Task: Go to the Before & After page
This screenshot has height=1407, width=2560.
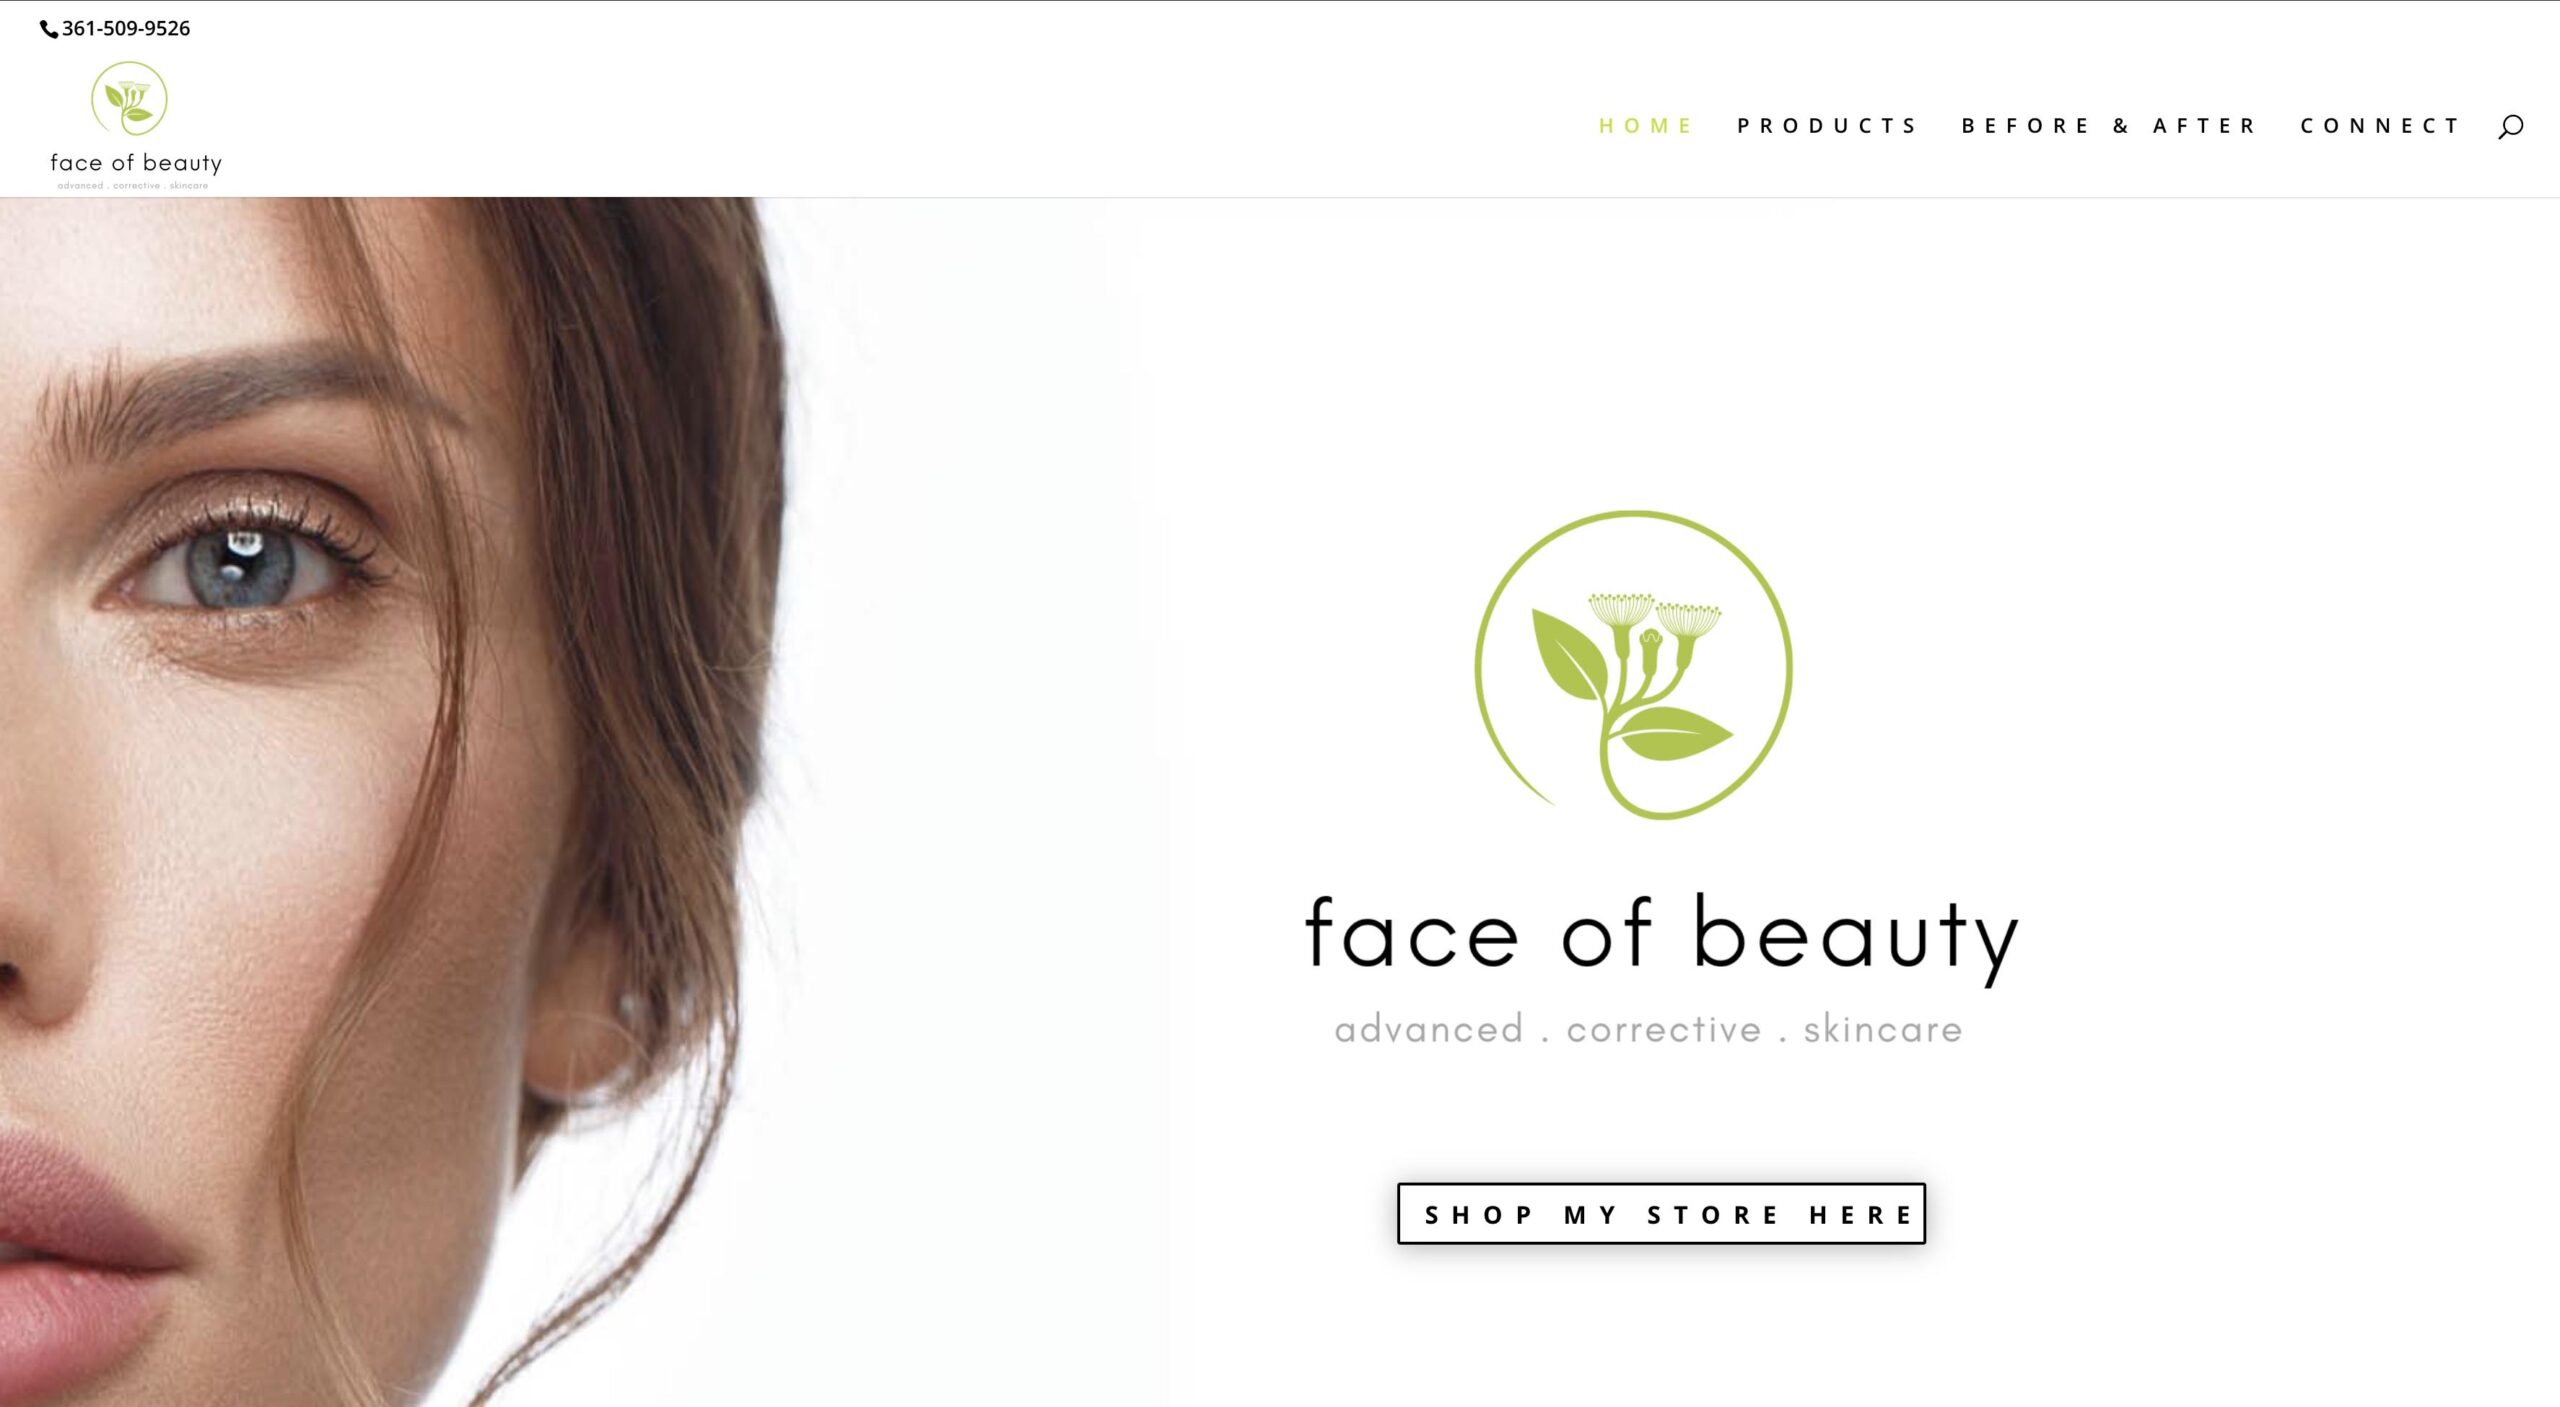Action: 2109,126
